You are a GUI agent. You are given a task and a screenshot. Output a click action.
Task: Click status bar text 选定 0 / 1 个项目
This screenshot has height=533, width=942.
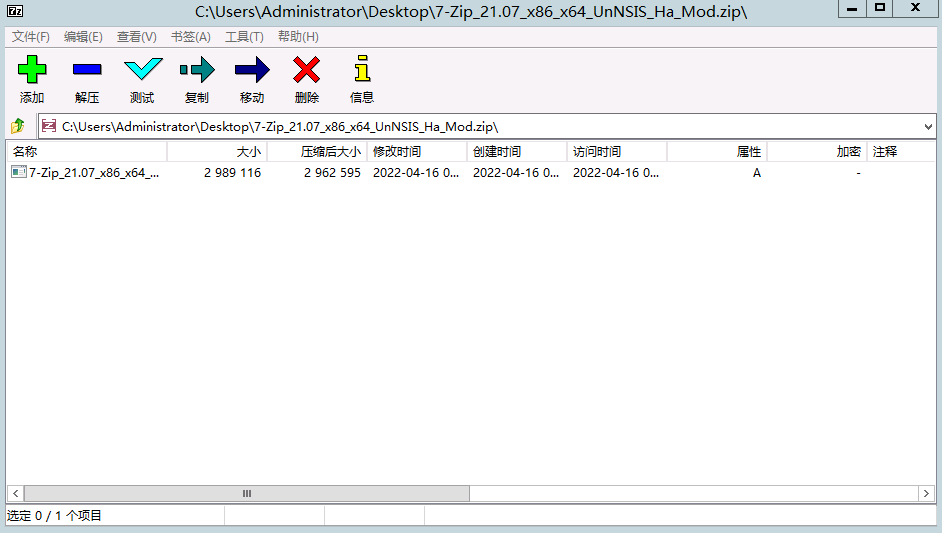[54, 516]
